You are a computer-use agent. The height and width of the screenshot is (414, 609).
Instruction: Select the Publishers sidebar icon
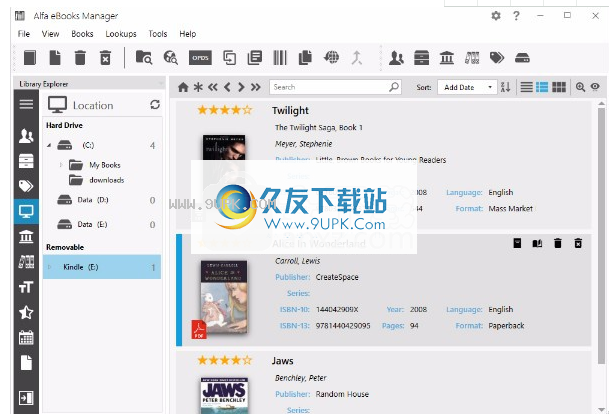click(x=26, y=237)
